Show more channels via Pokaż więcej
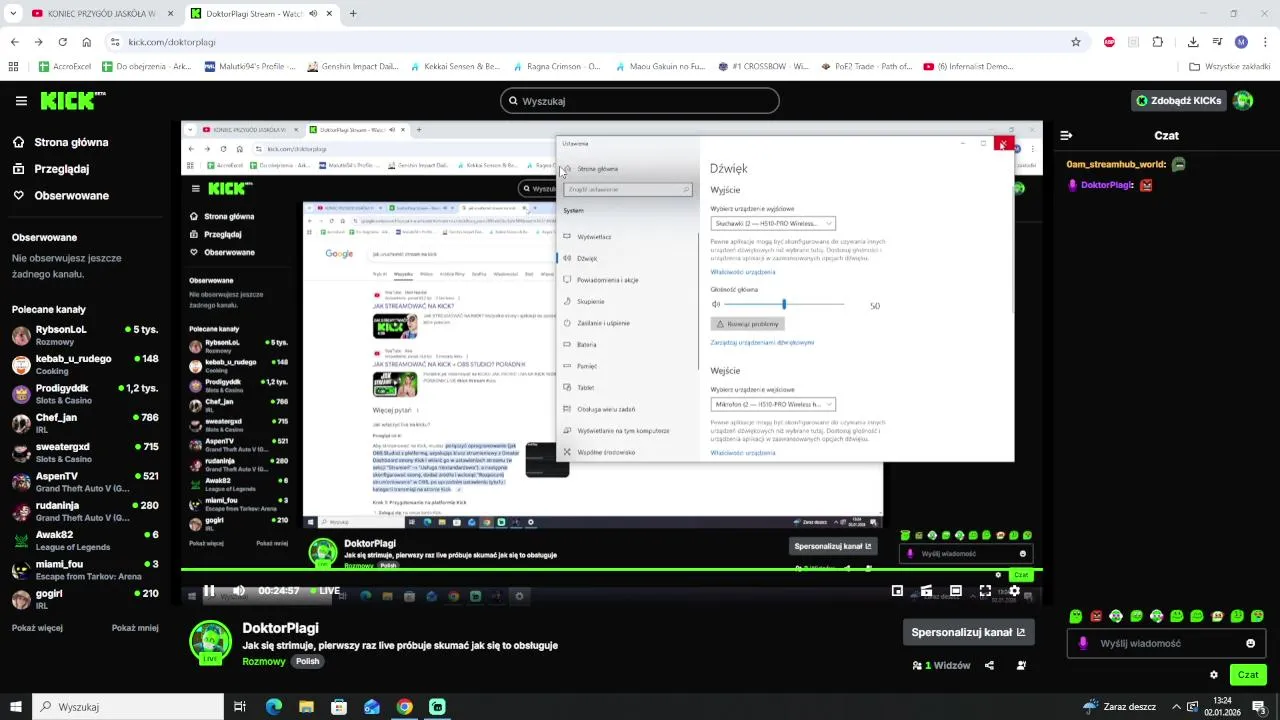 pos(37,628)
